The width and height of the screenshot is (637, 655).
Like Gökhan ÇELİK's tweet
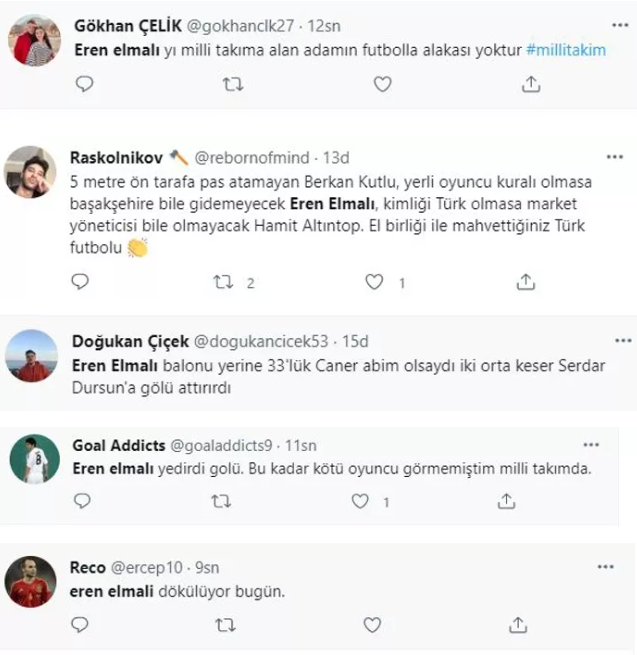tap(381, 86)
